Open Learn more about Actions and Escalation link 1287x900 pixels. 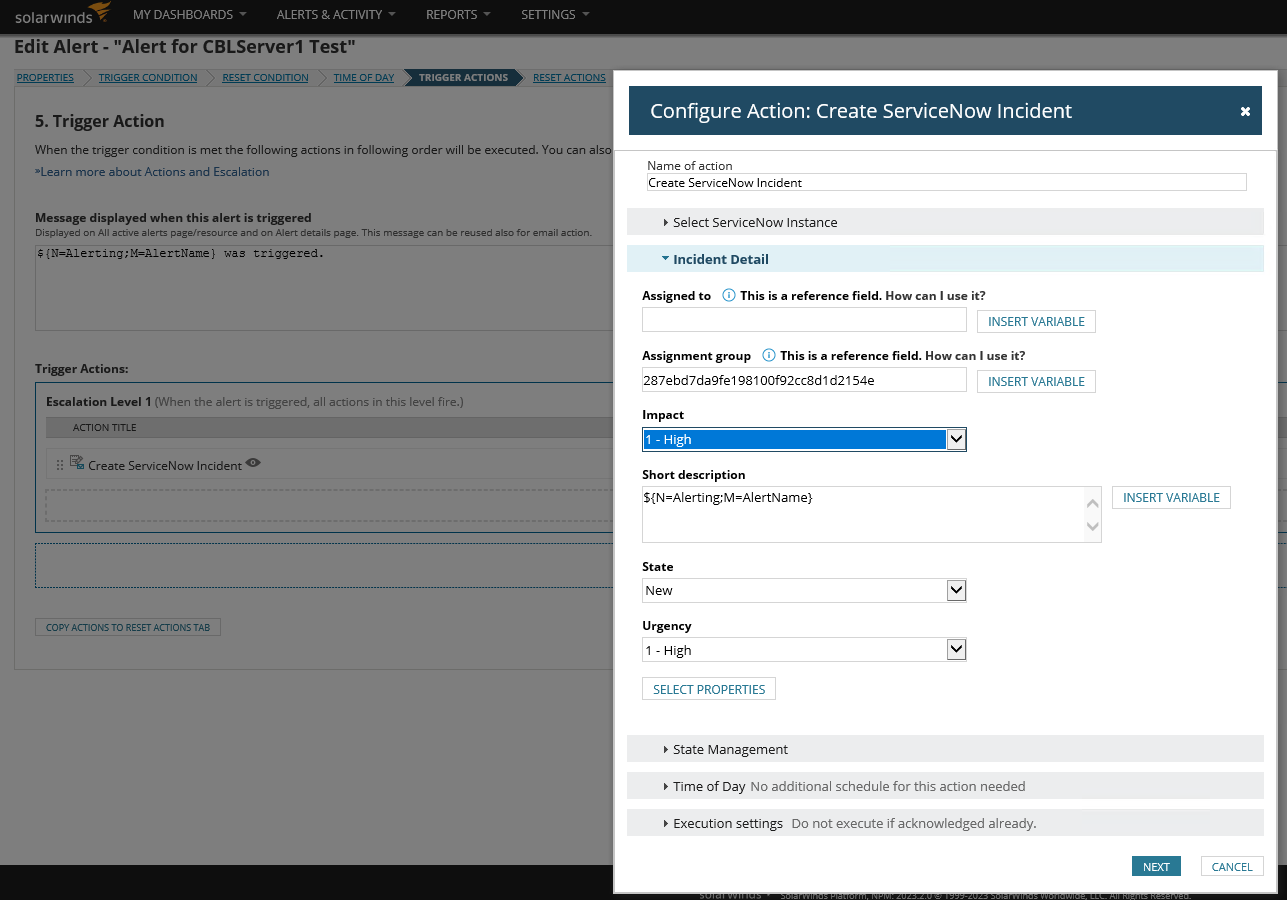tap(154, 172)
